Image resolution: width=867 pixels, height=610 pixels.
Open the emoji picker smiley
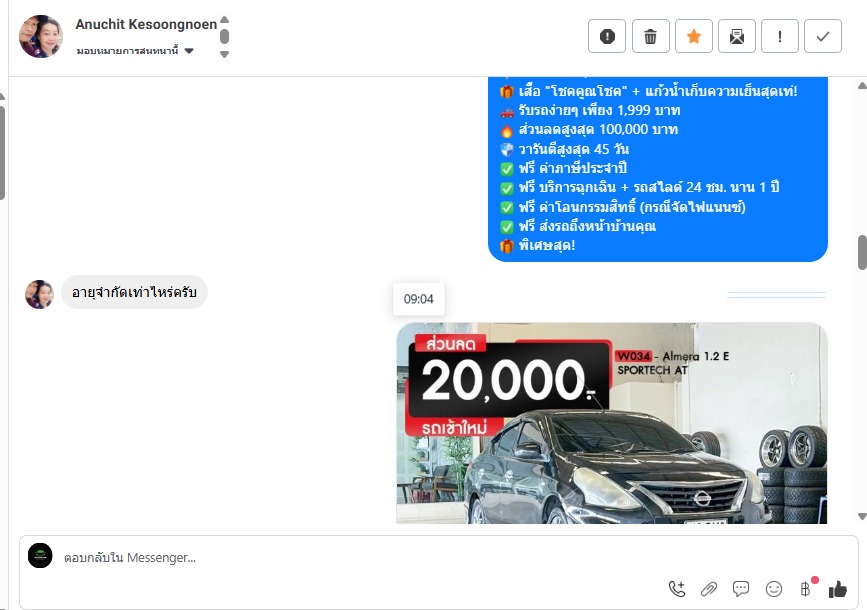tap(774, 589)
